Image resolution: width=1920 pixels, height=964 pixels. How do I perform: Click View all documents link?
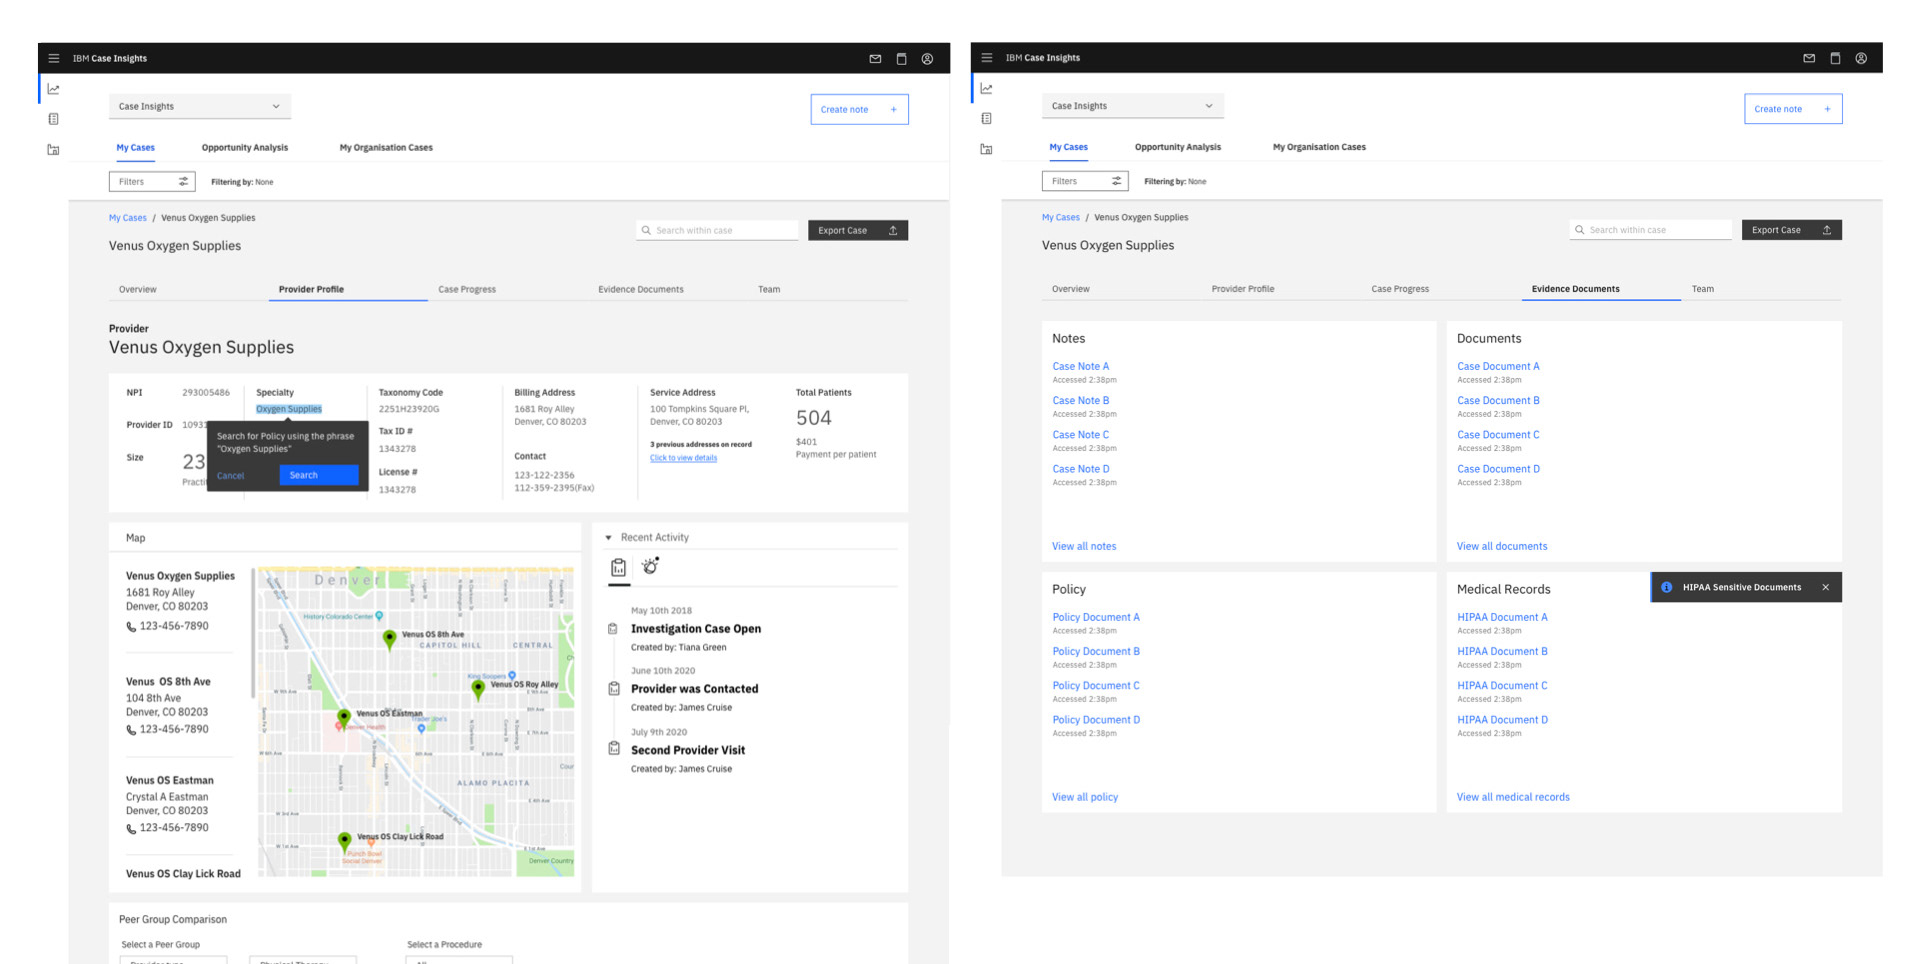pyautogui.click(x=1502, y=547)
